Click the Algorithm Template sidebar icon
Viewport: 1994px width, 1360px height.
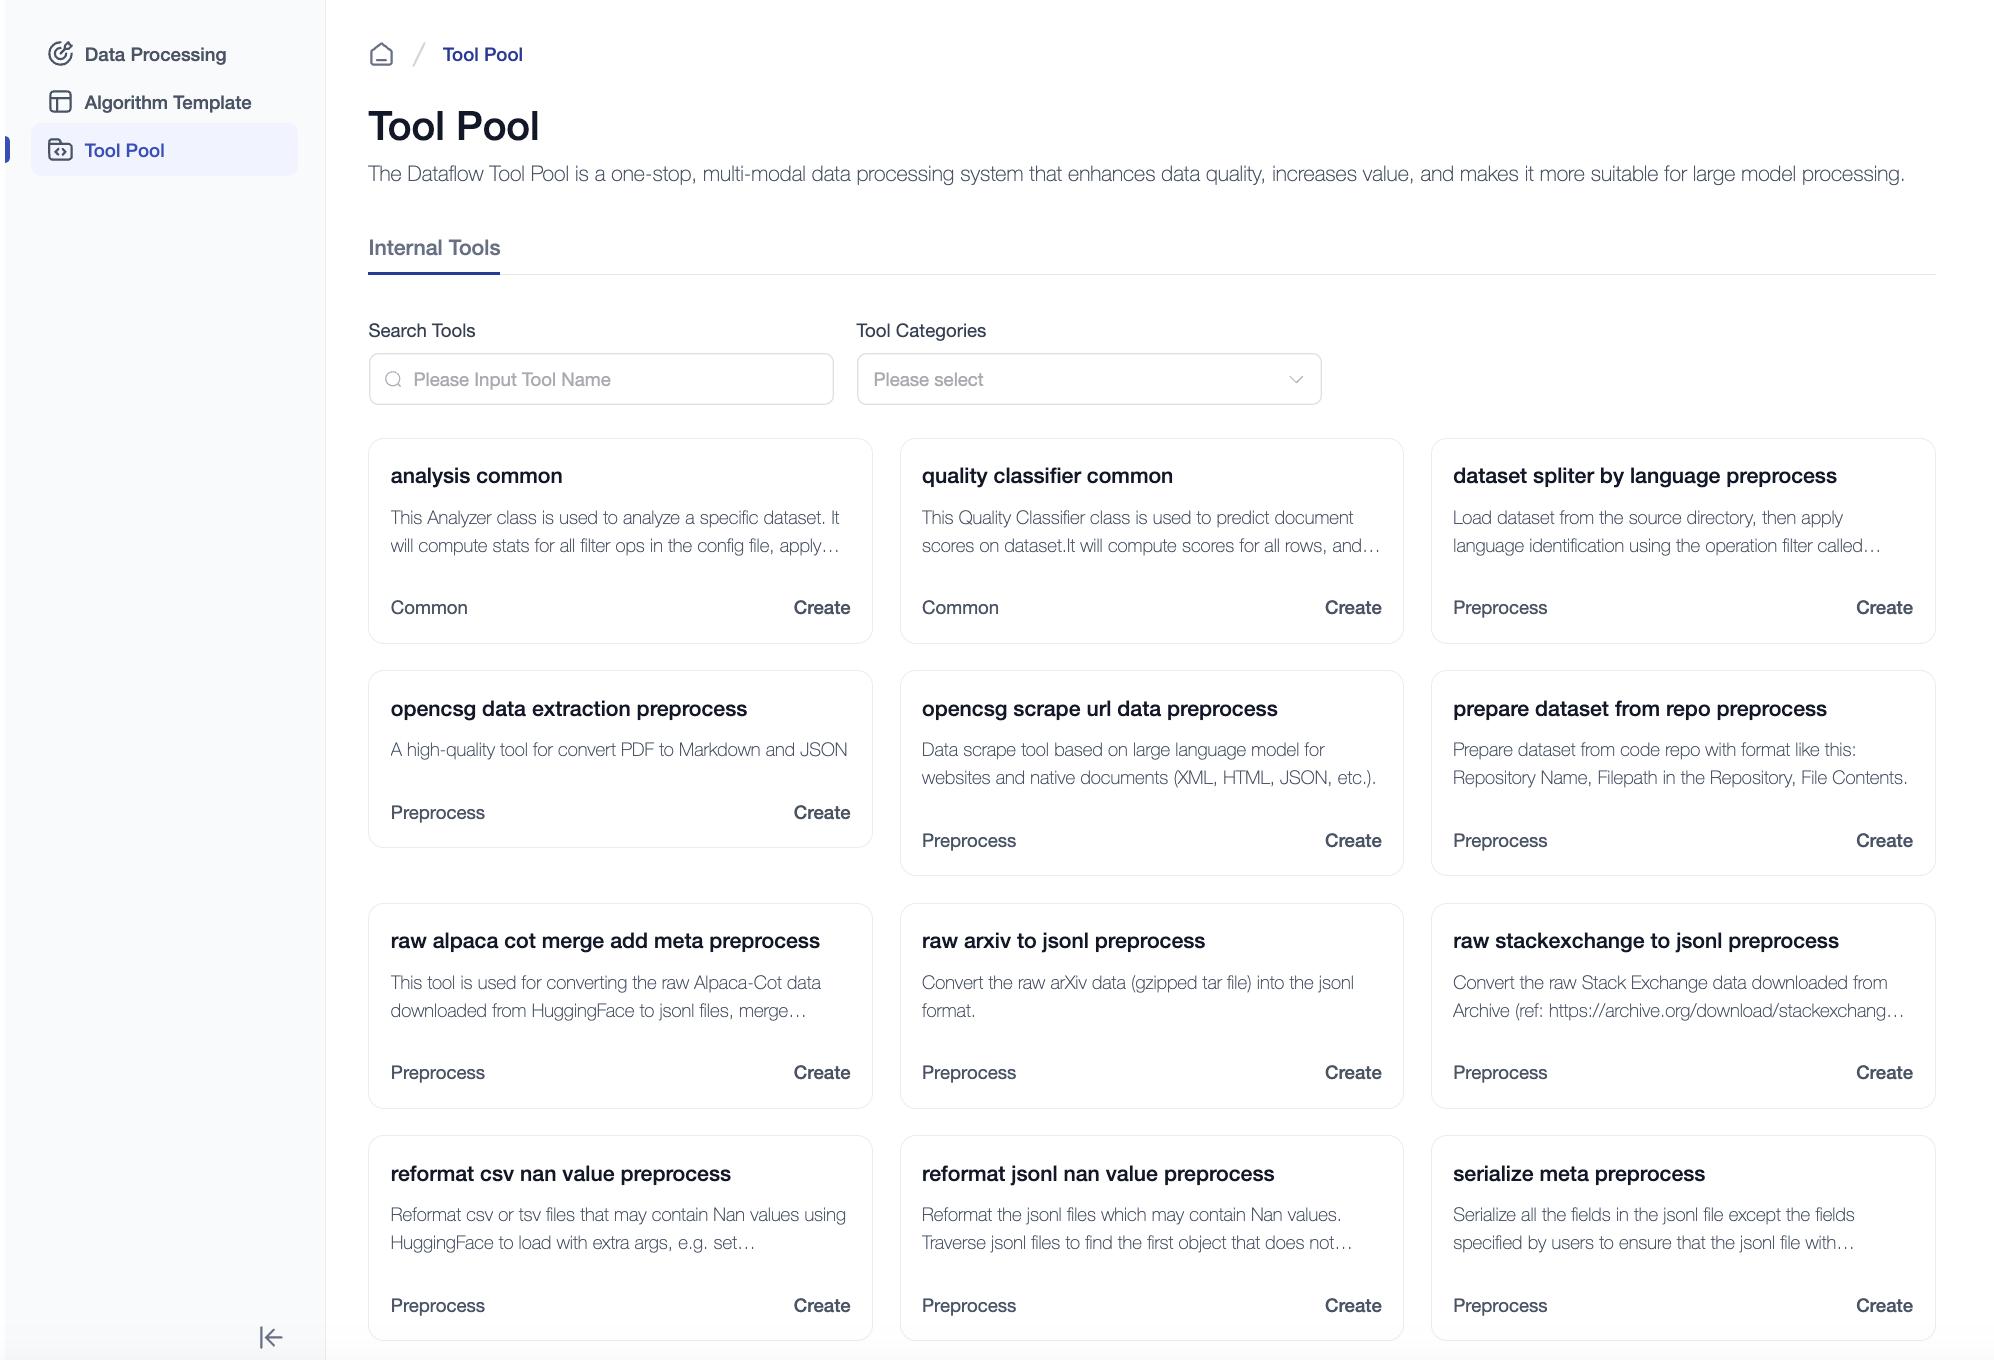point(60,102)
